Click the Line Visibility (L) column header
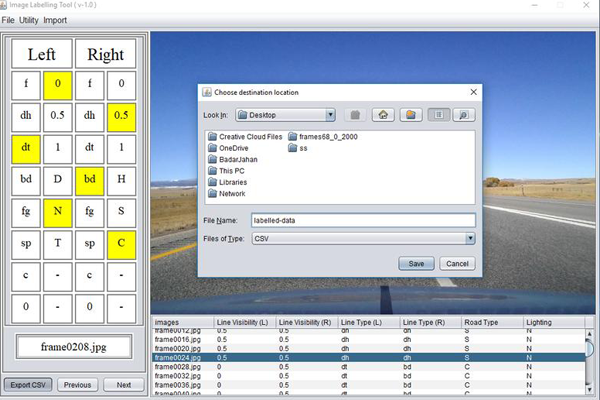Image resolution: width=600 pixels, height=400 pixels. click(245, 322)
